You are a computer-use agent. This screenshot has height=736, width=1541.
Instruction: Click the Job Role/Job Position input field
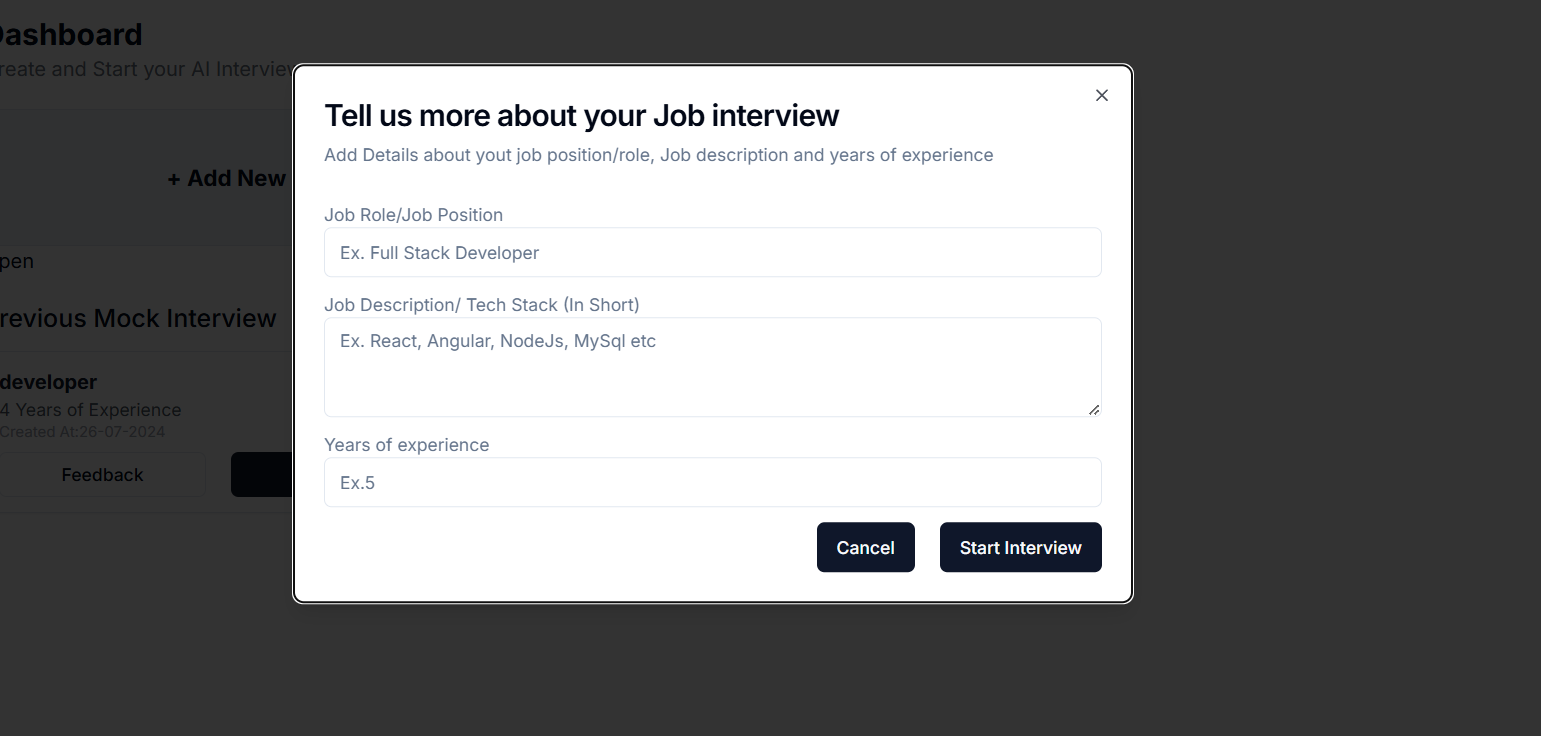[712, 253]
